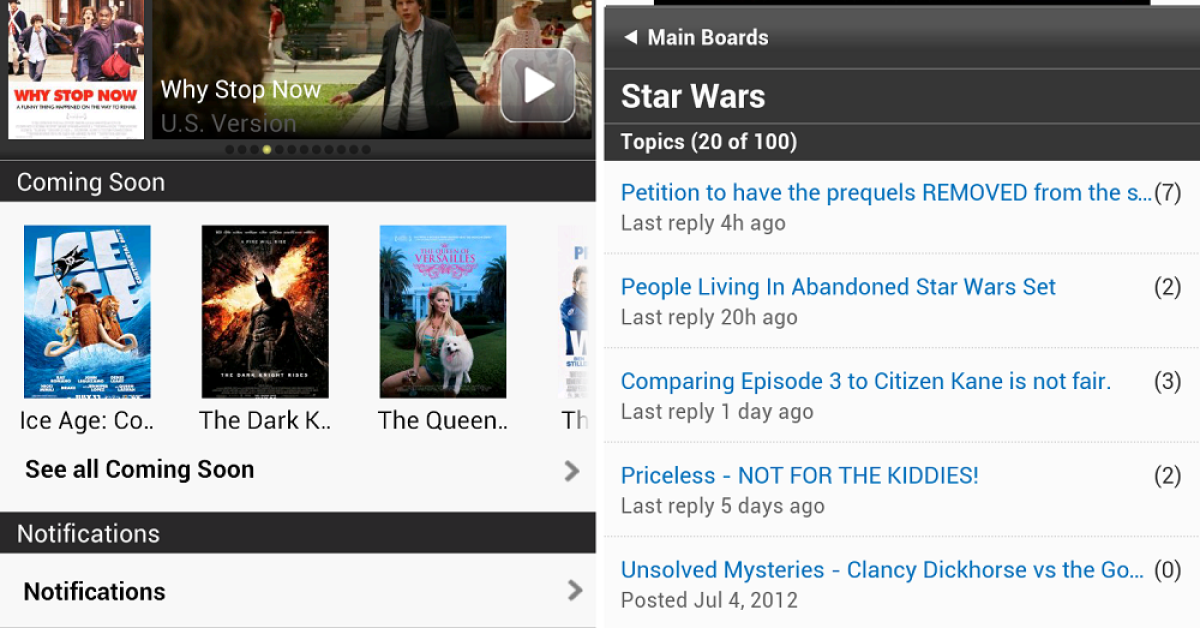1200x628 pixels.
Task: Open The Queen of Versailles poster
Action: [443, 312]
